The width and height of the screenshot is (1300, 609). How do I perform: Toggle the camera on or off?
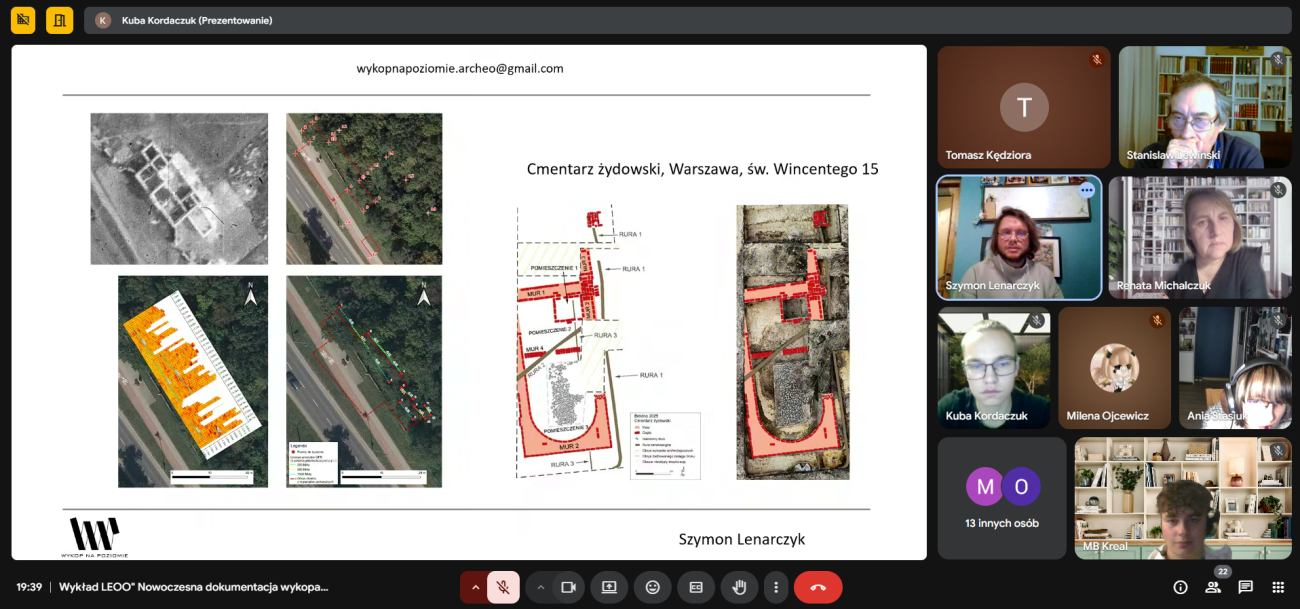tap(569, 587)
